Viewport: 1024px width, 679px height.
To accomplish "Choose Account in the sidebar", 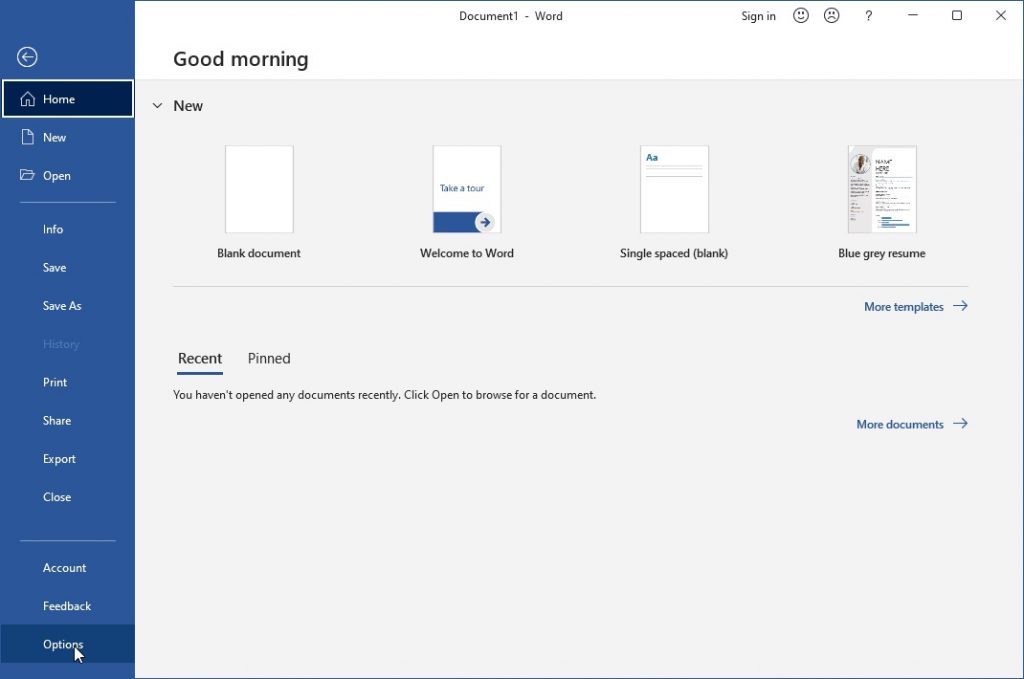I will [64, 567].
